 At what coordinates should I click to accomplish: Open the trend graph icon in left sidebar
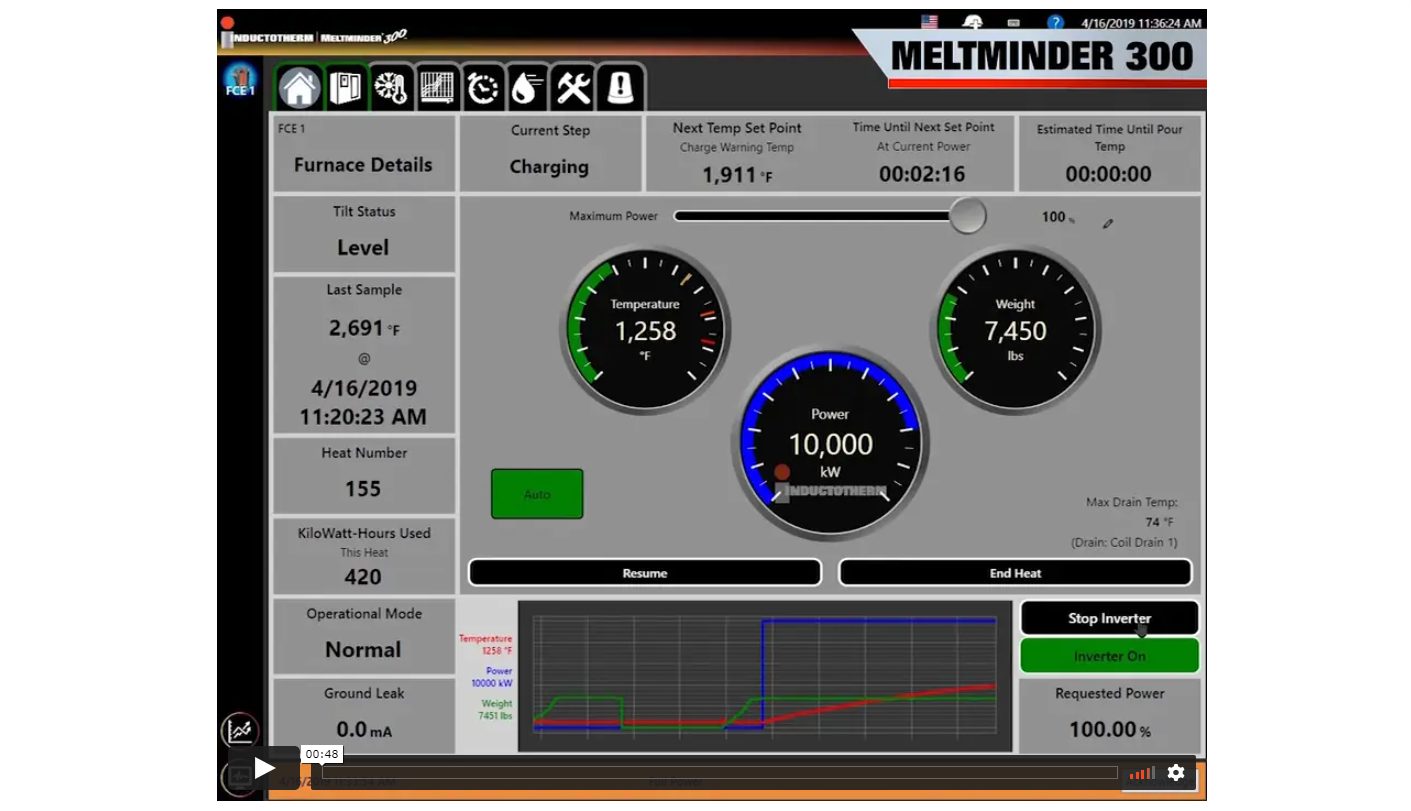(240, 732)
